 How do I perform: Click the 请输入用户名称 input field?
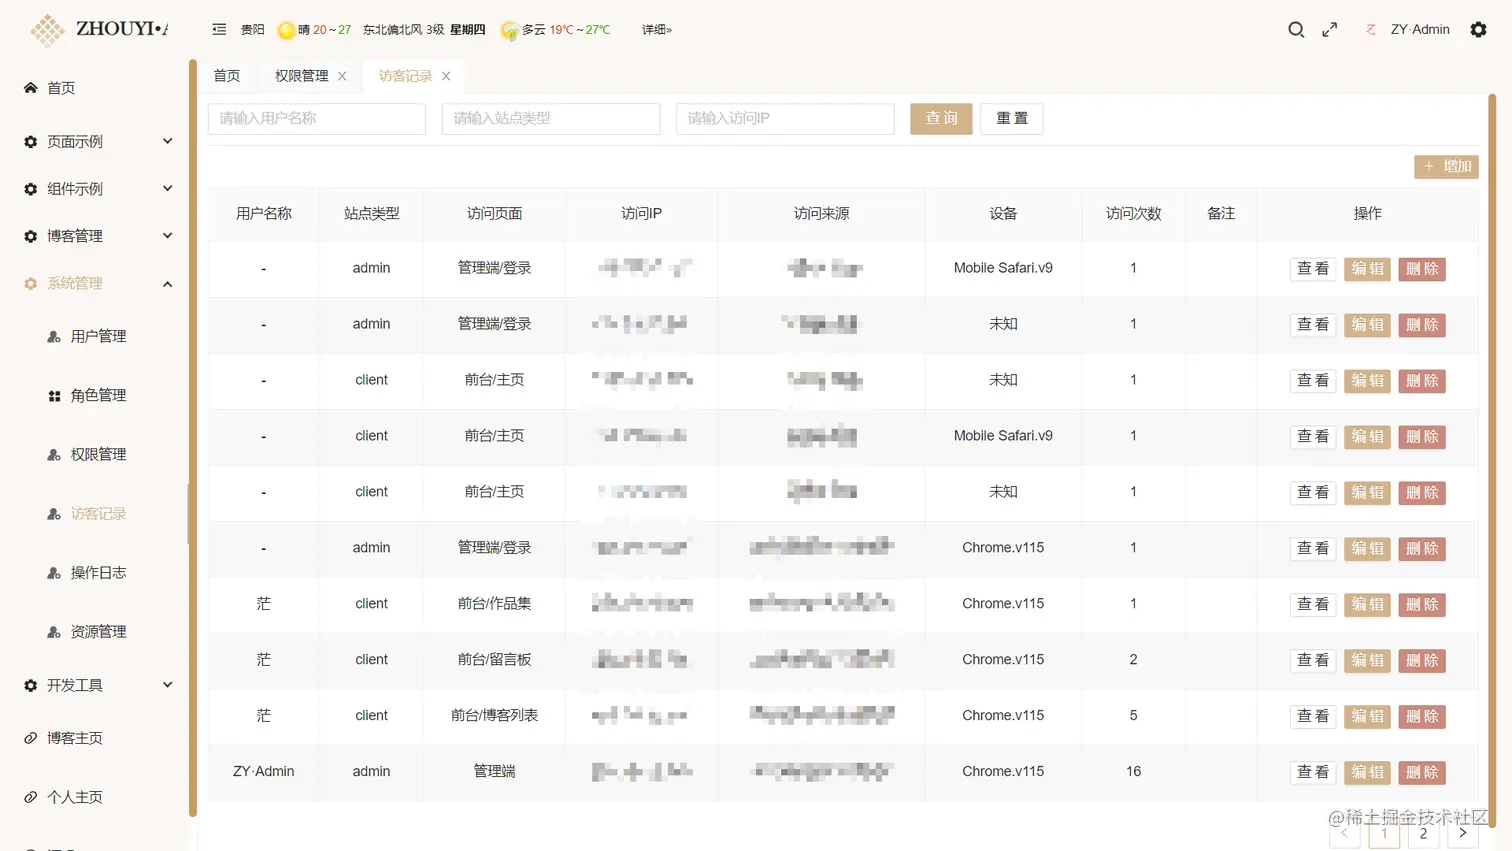point(316,118)
